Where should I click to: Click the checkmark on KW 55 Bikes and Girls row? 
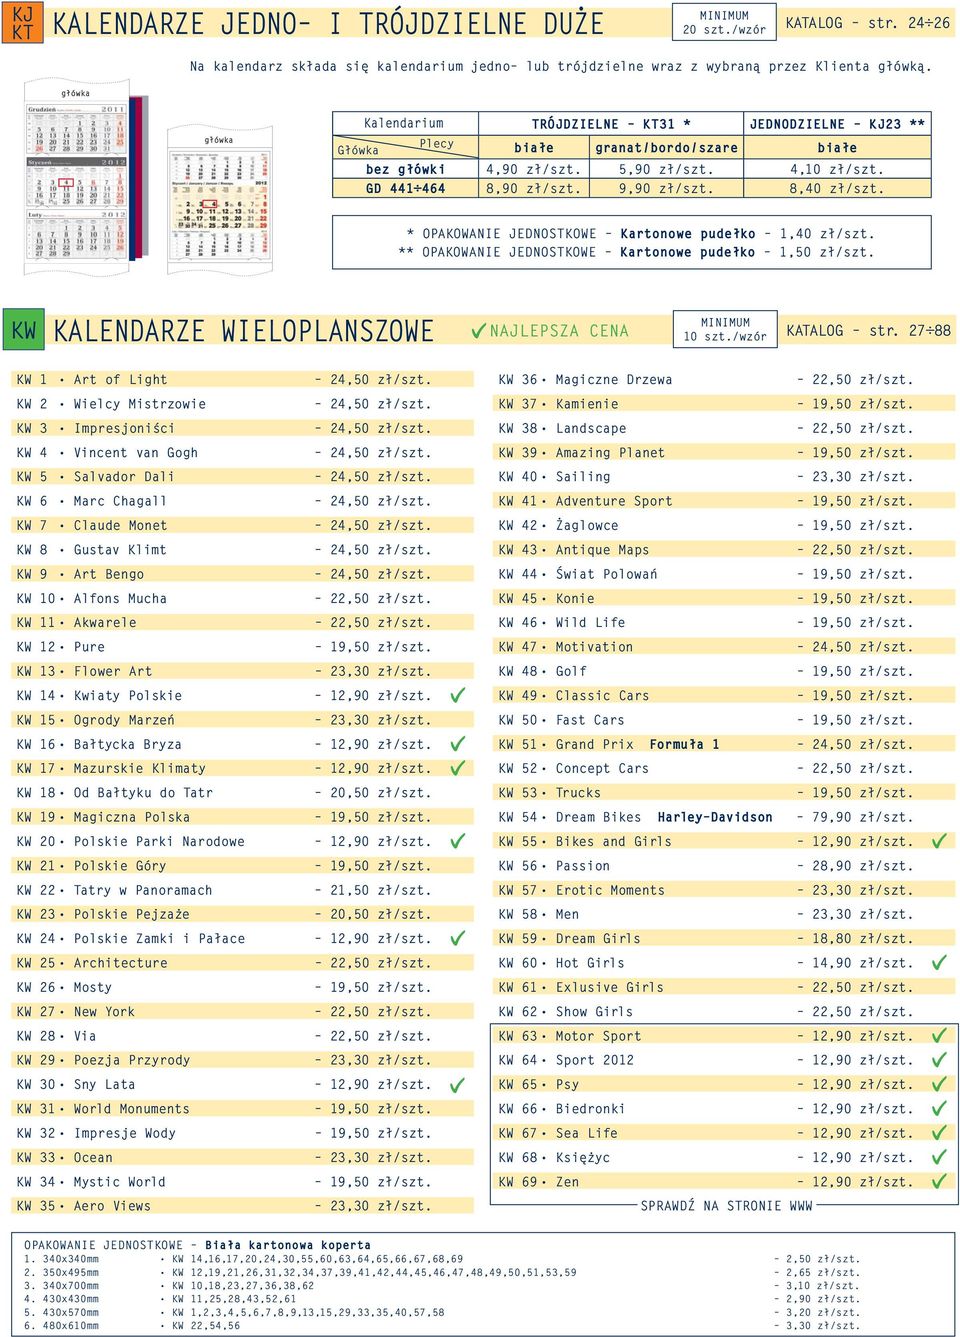(939, 841)
